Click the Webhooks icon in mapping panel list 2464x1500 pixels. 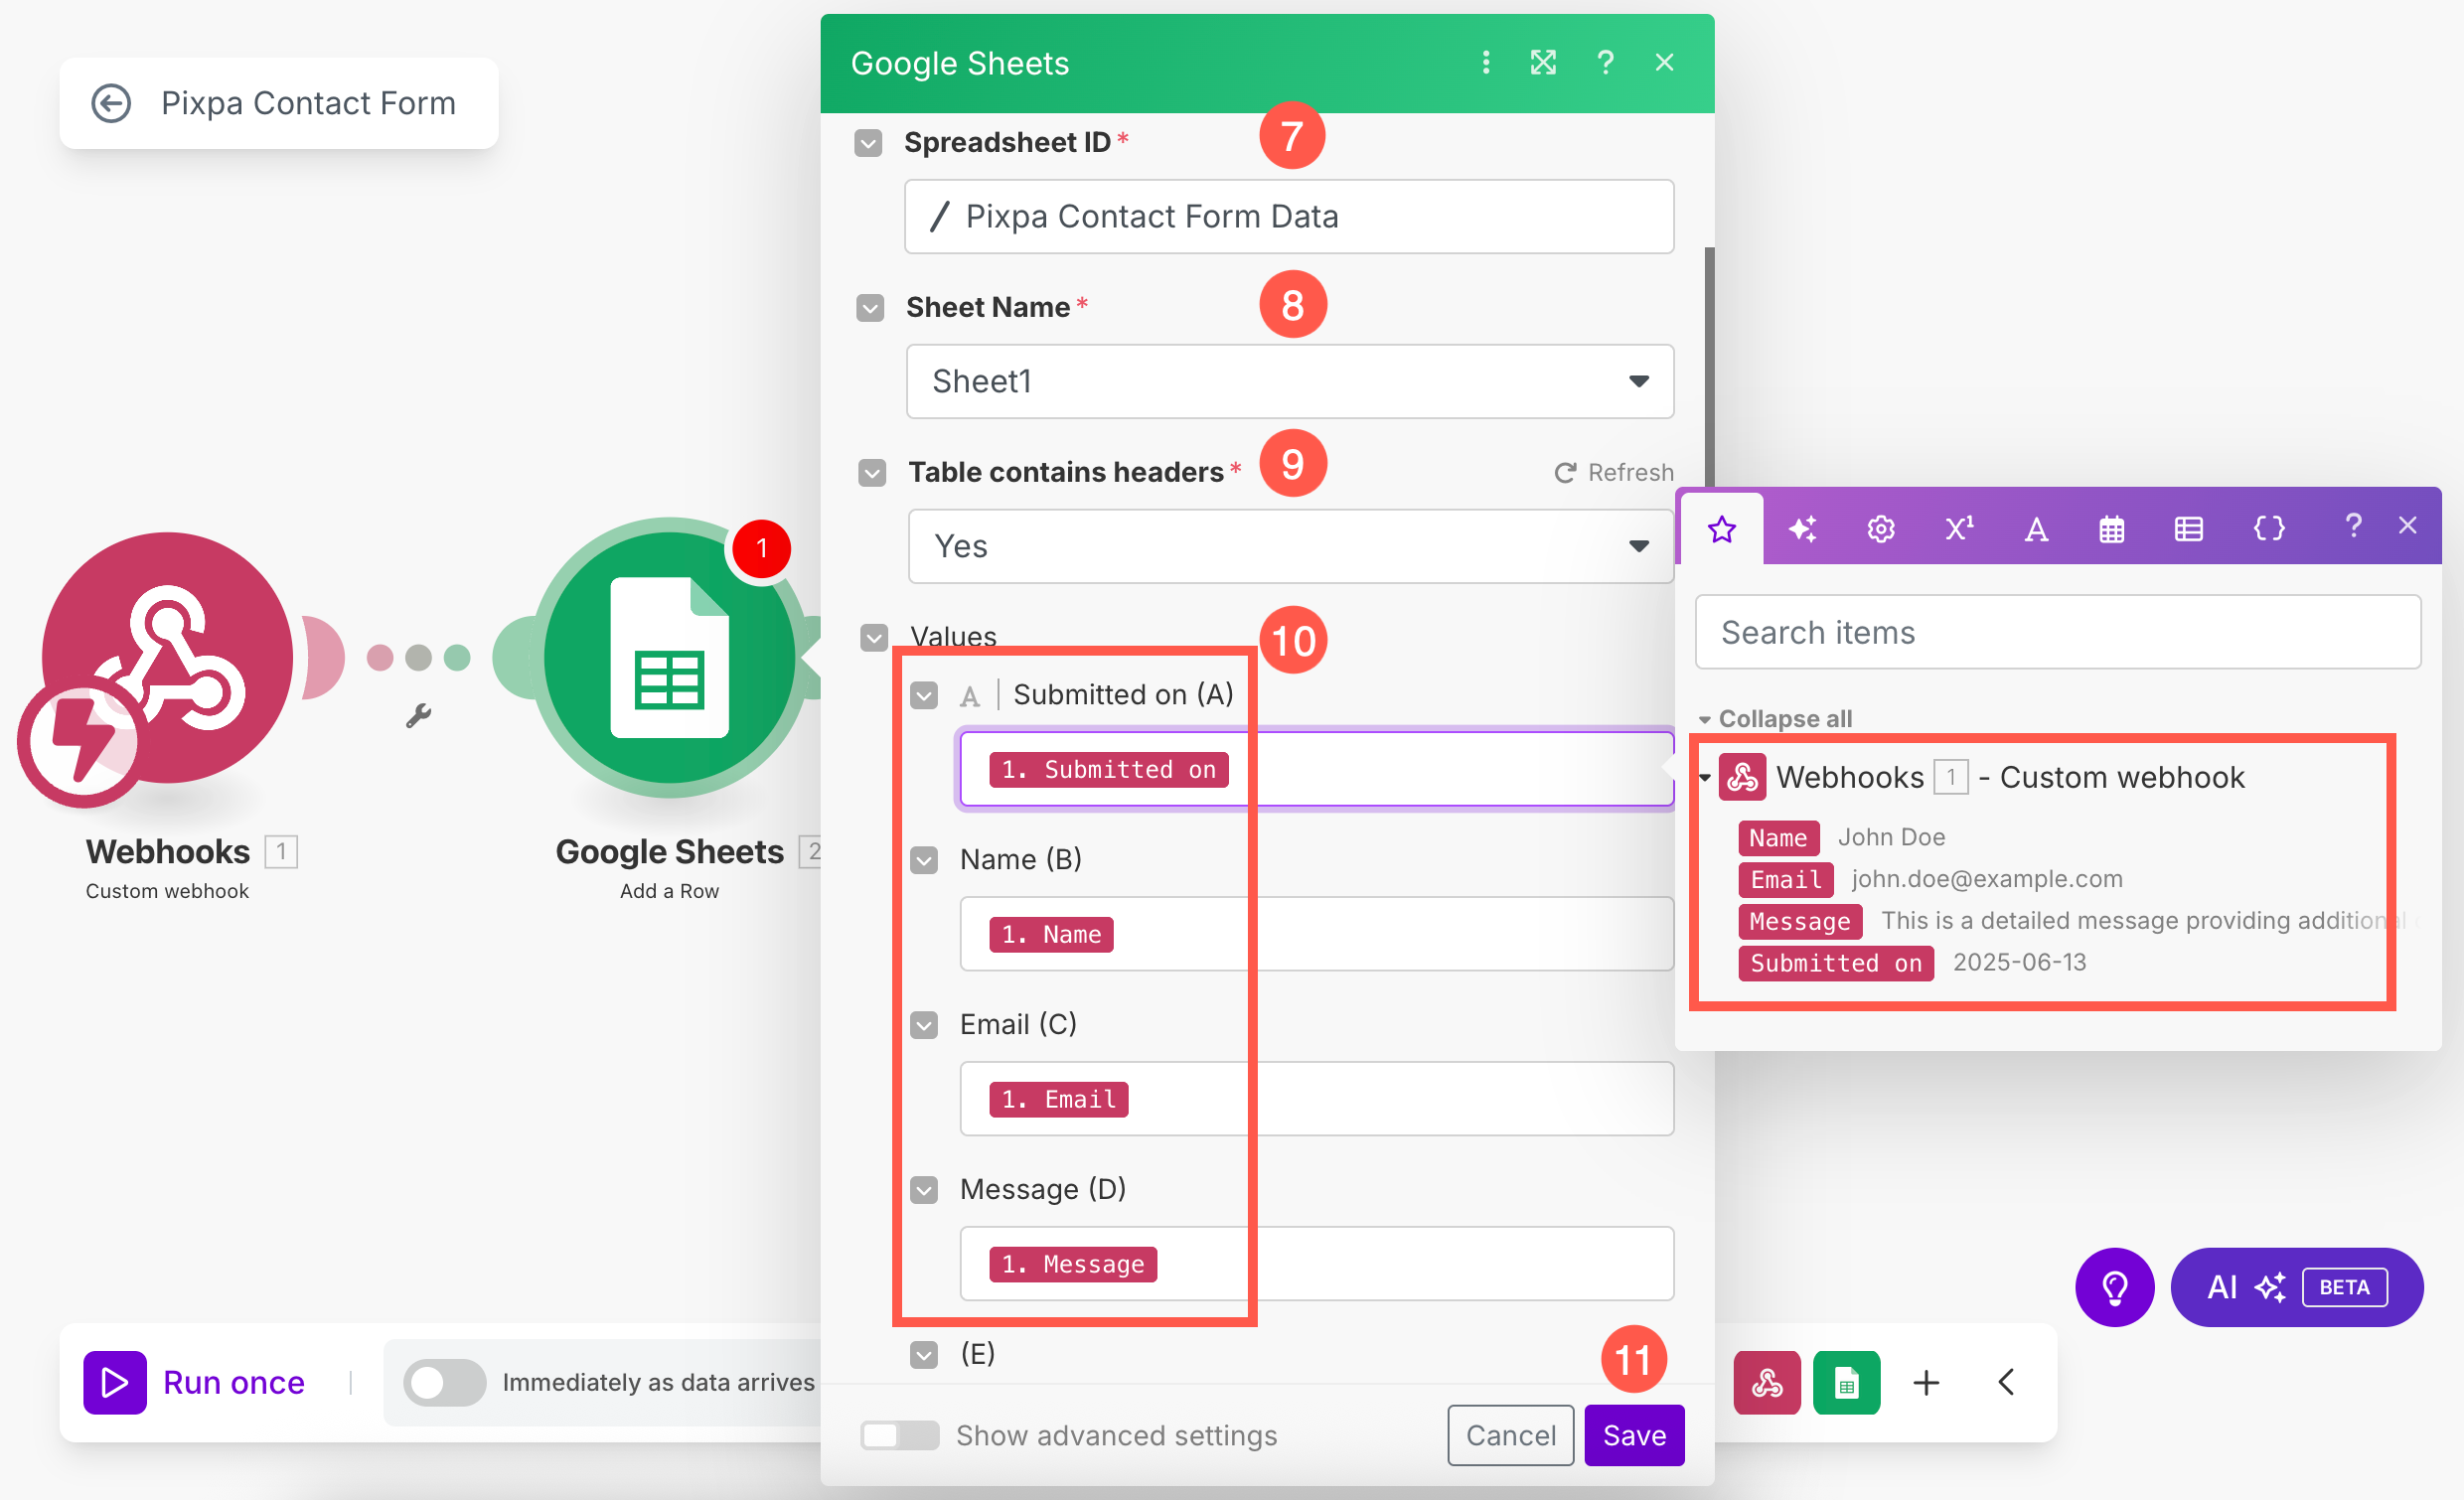pos(1742,777)
